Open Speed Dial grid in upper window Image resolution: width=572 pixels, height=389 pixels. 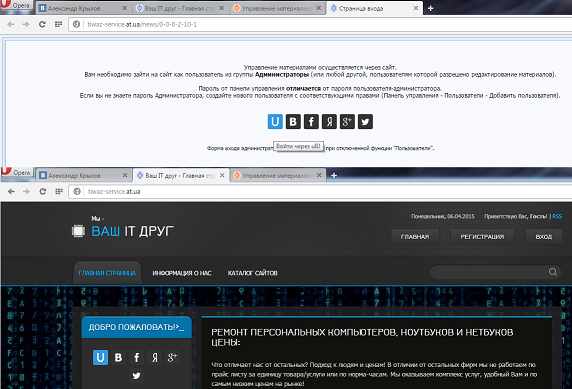pyautogui.click(x=58, y=24)
